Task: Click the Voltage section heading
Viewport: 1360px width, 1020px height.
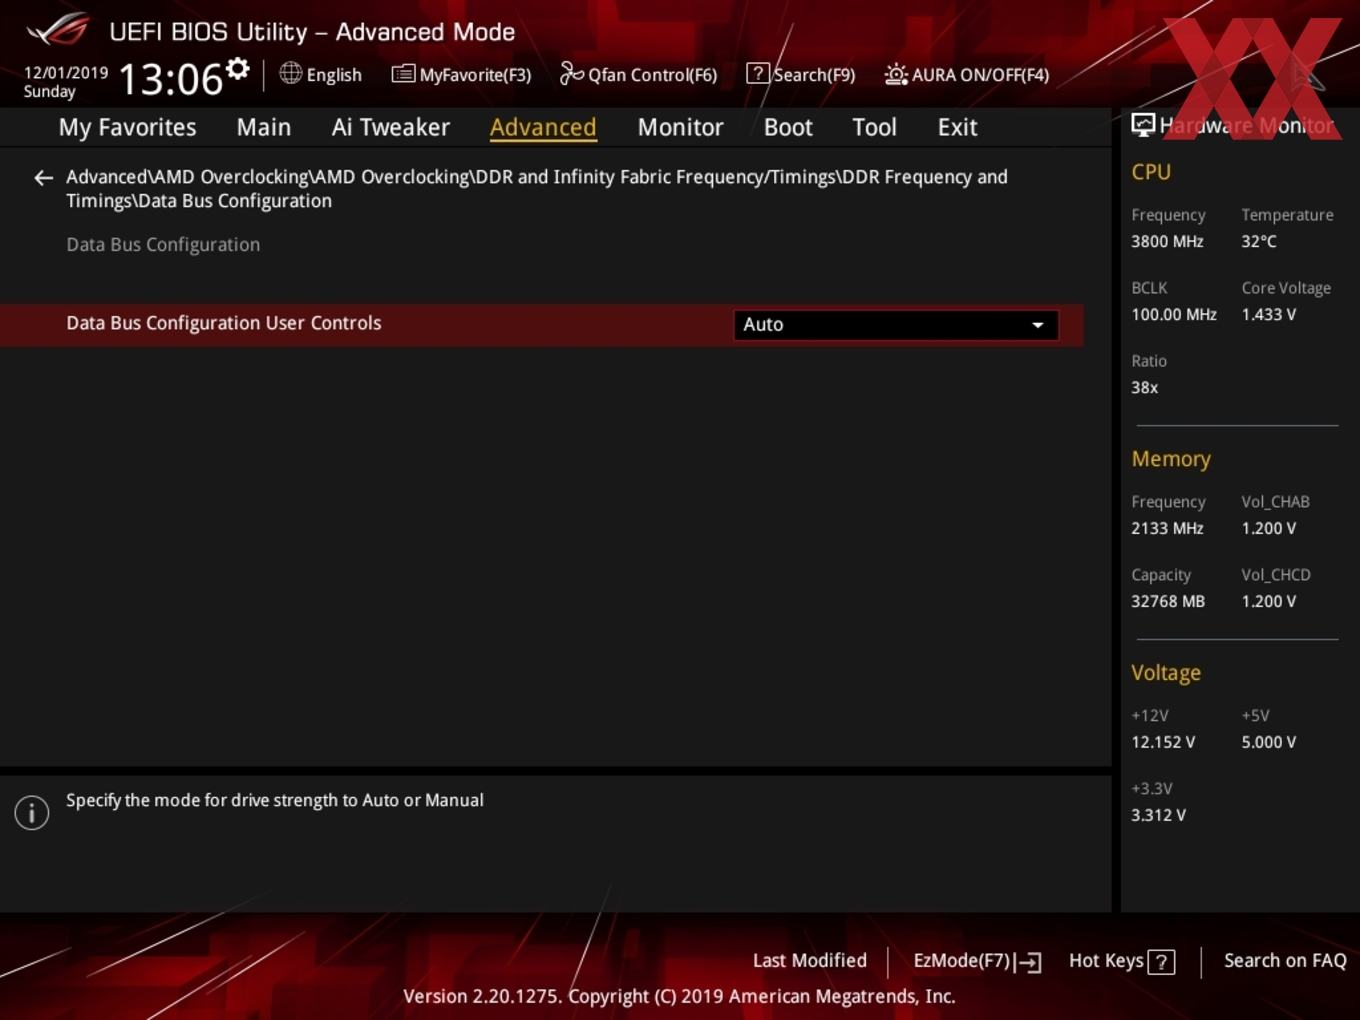Action: tap(1166, 673)
